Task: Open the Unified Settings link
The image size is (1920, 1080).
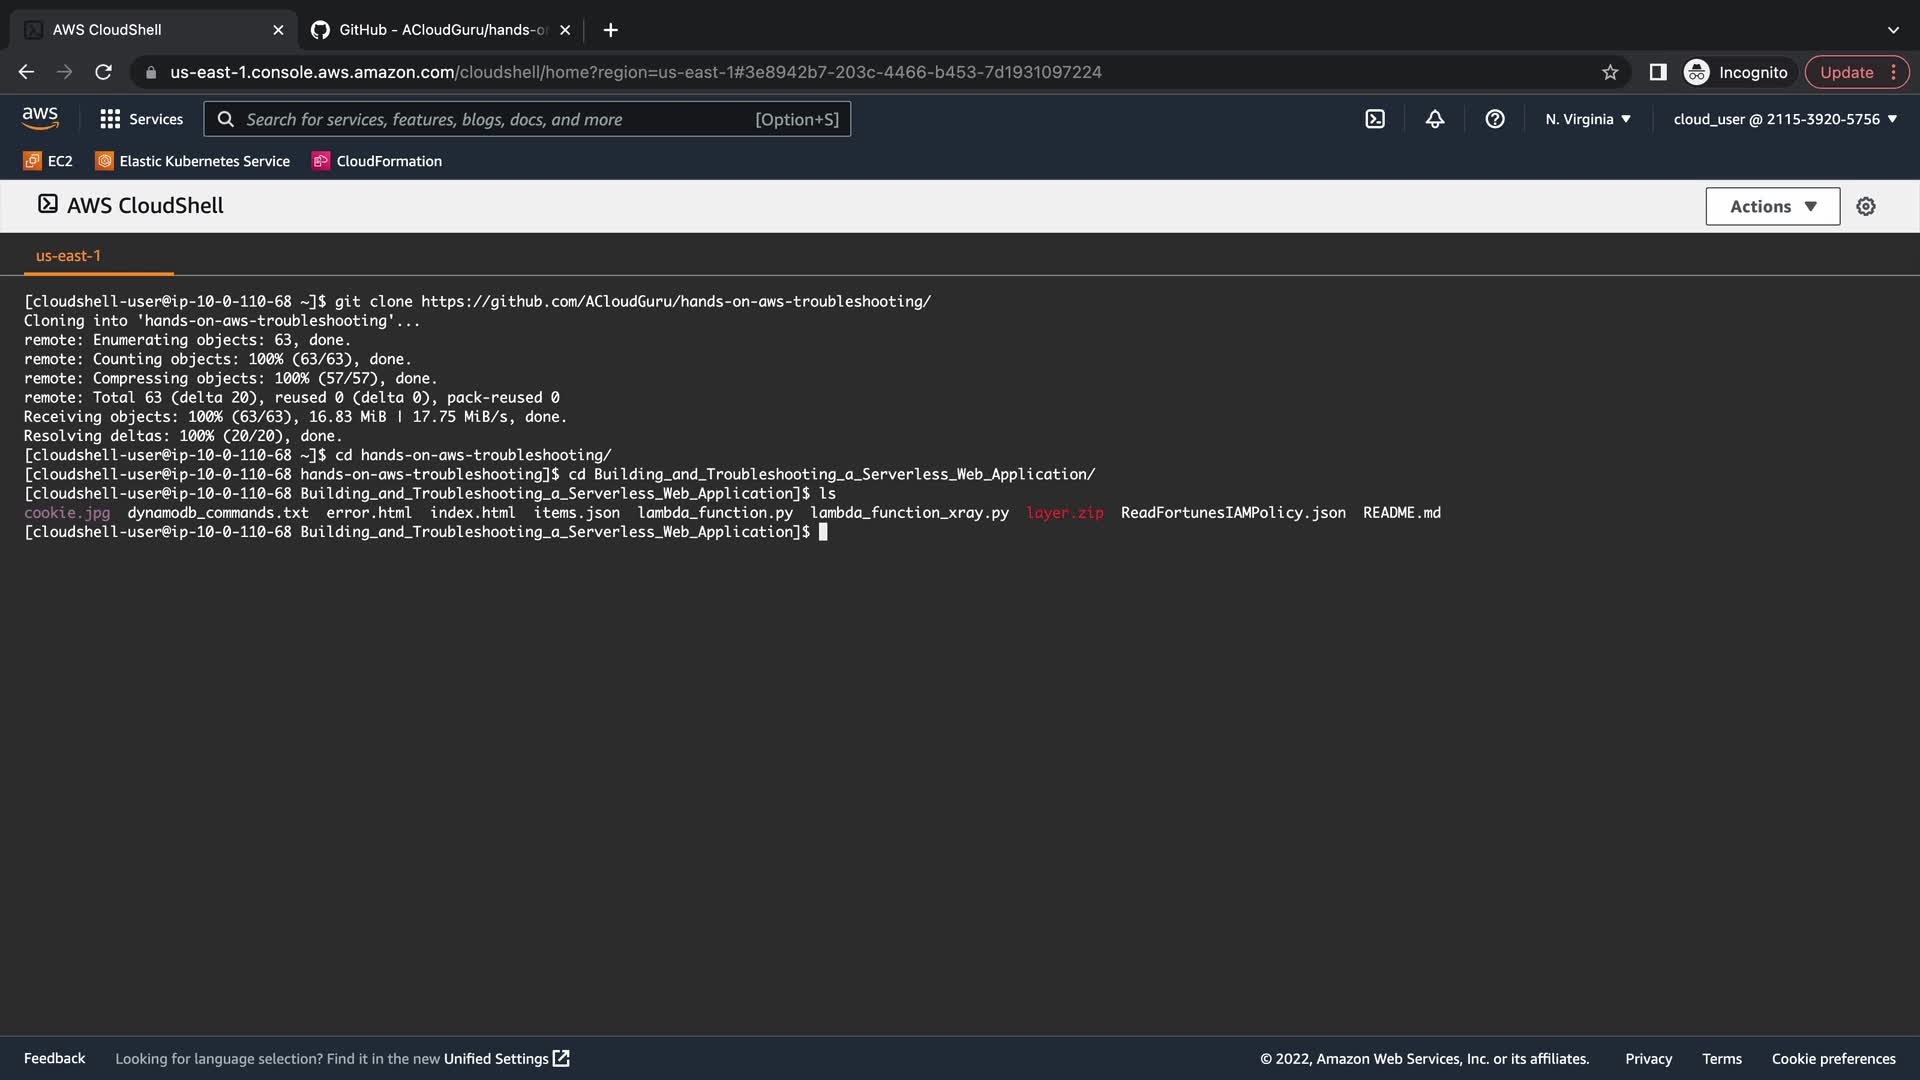Action: pyautogui.click(x=506, y=1058)
